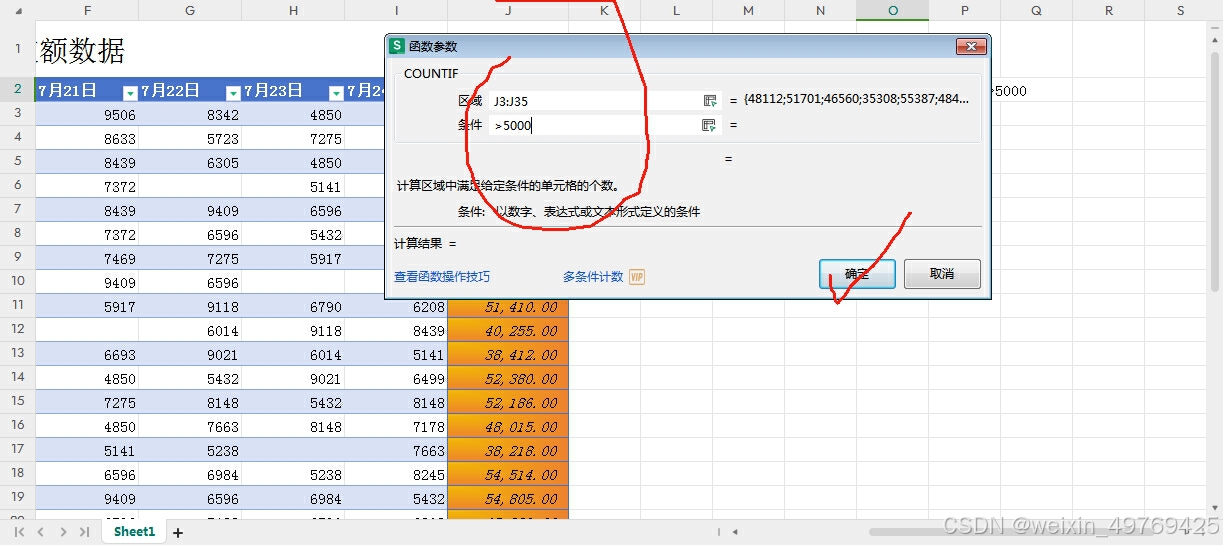Click the VIP badge next to 多条件计数
Viewport: 1223px width, 545px height.
pyautogui.click(x=637, y=277)
